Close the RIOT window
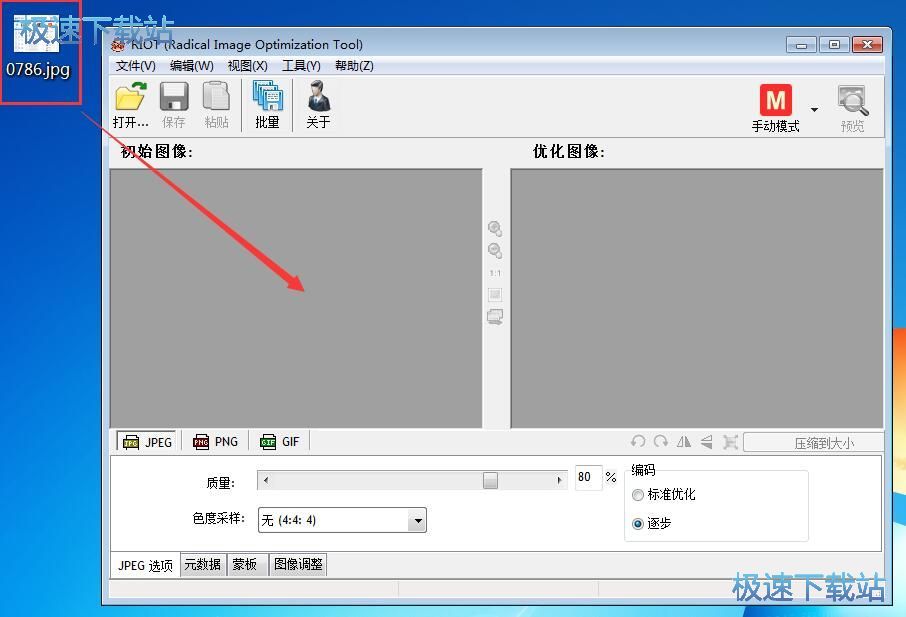 (867, 44)
